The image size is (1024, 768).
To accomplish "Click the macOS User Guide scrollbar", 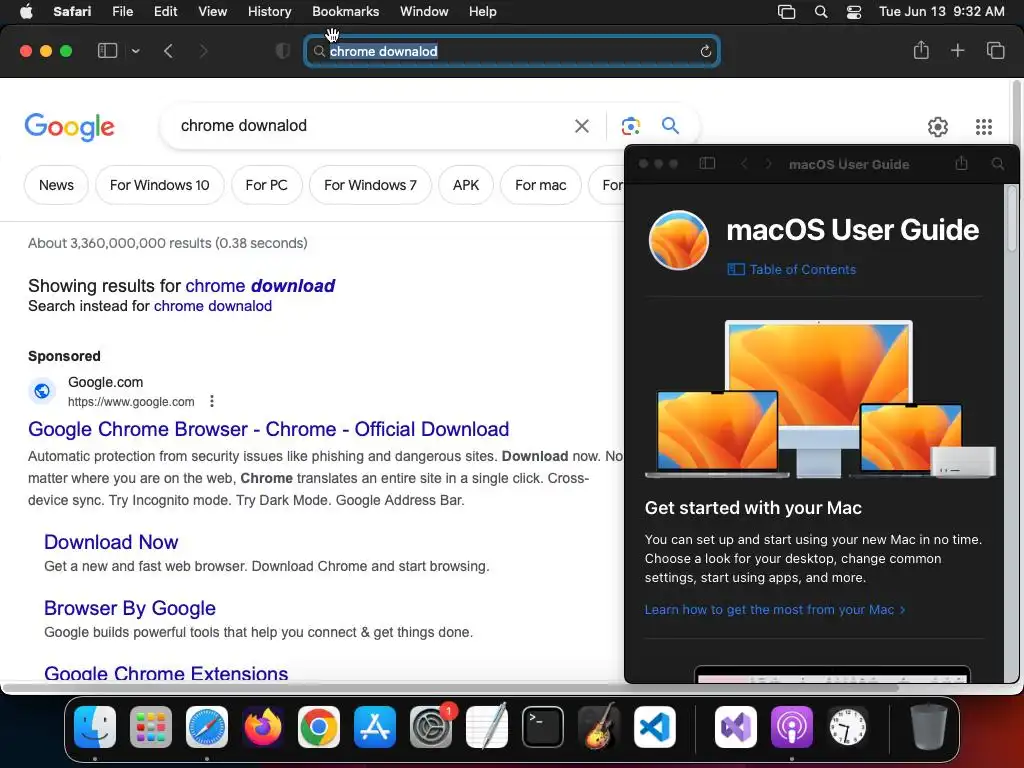I will [x=1012, y=218].
